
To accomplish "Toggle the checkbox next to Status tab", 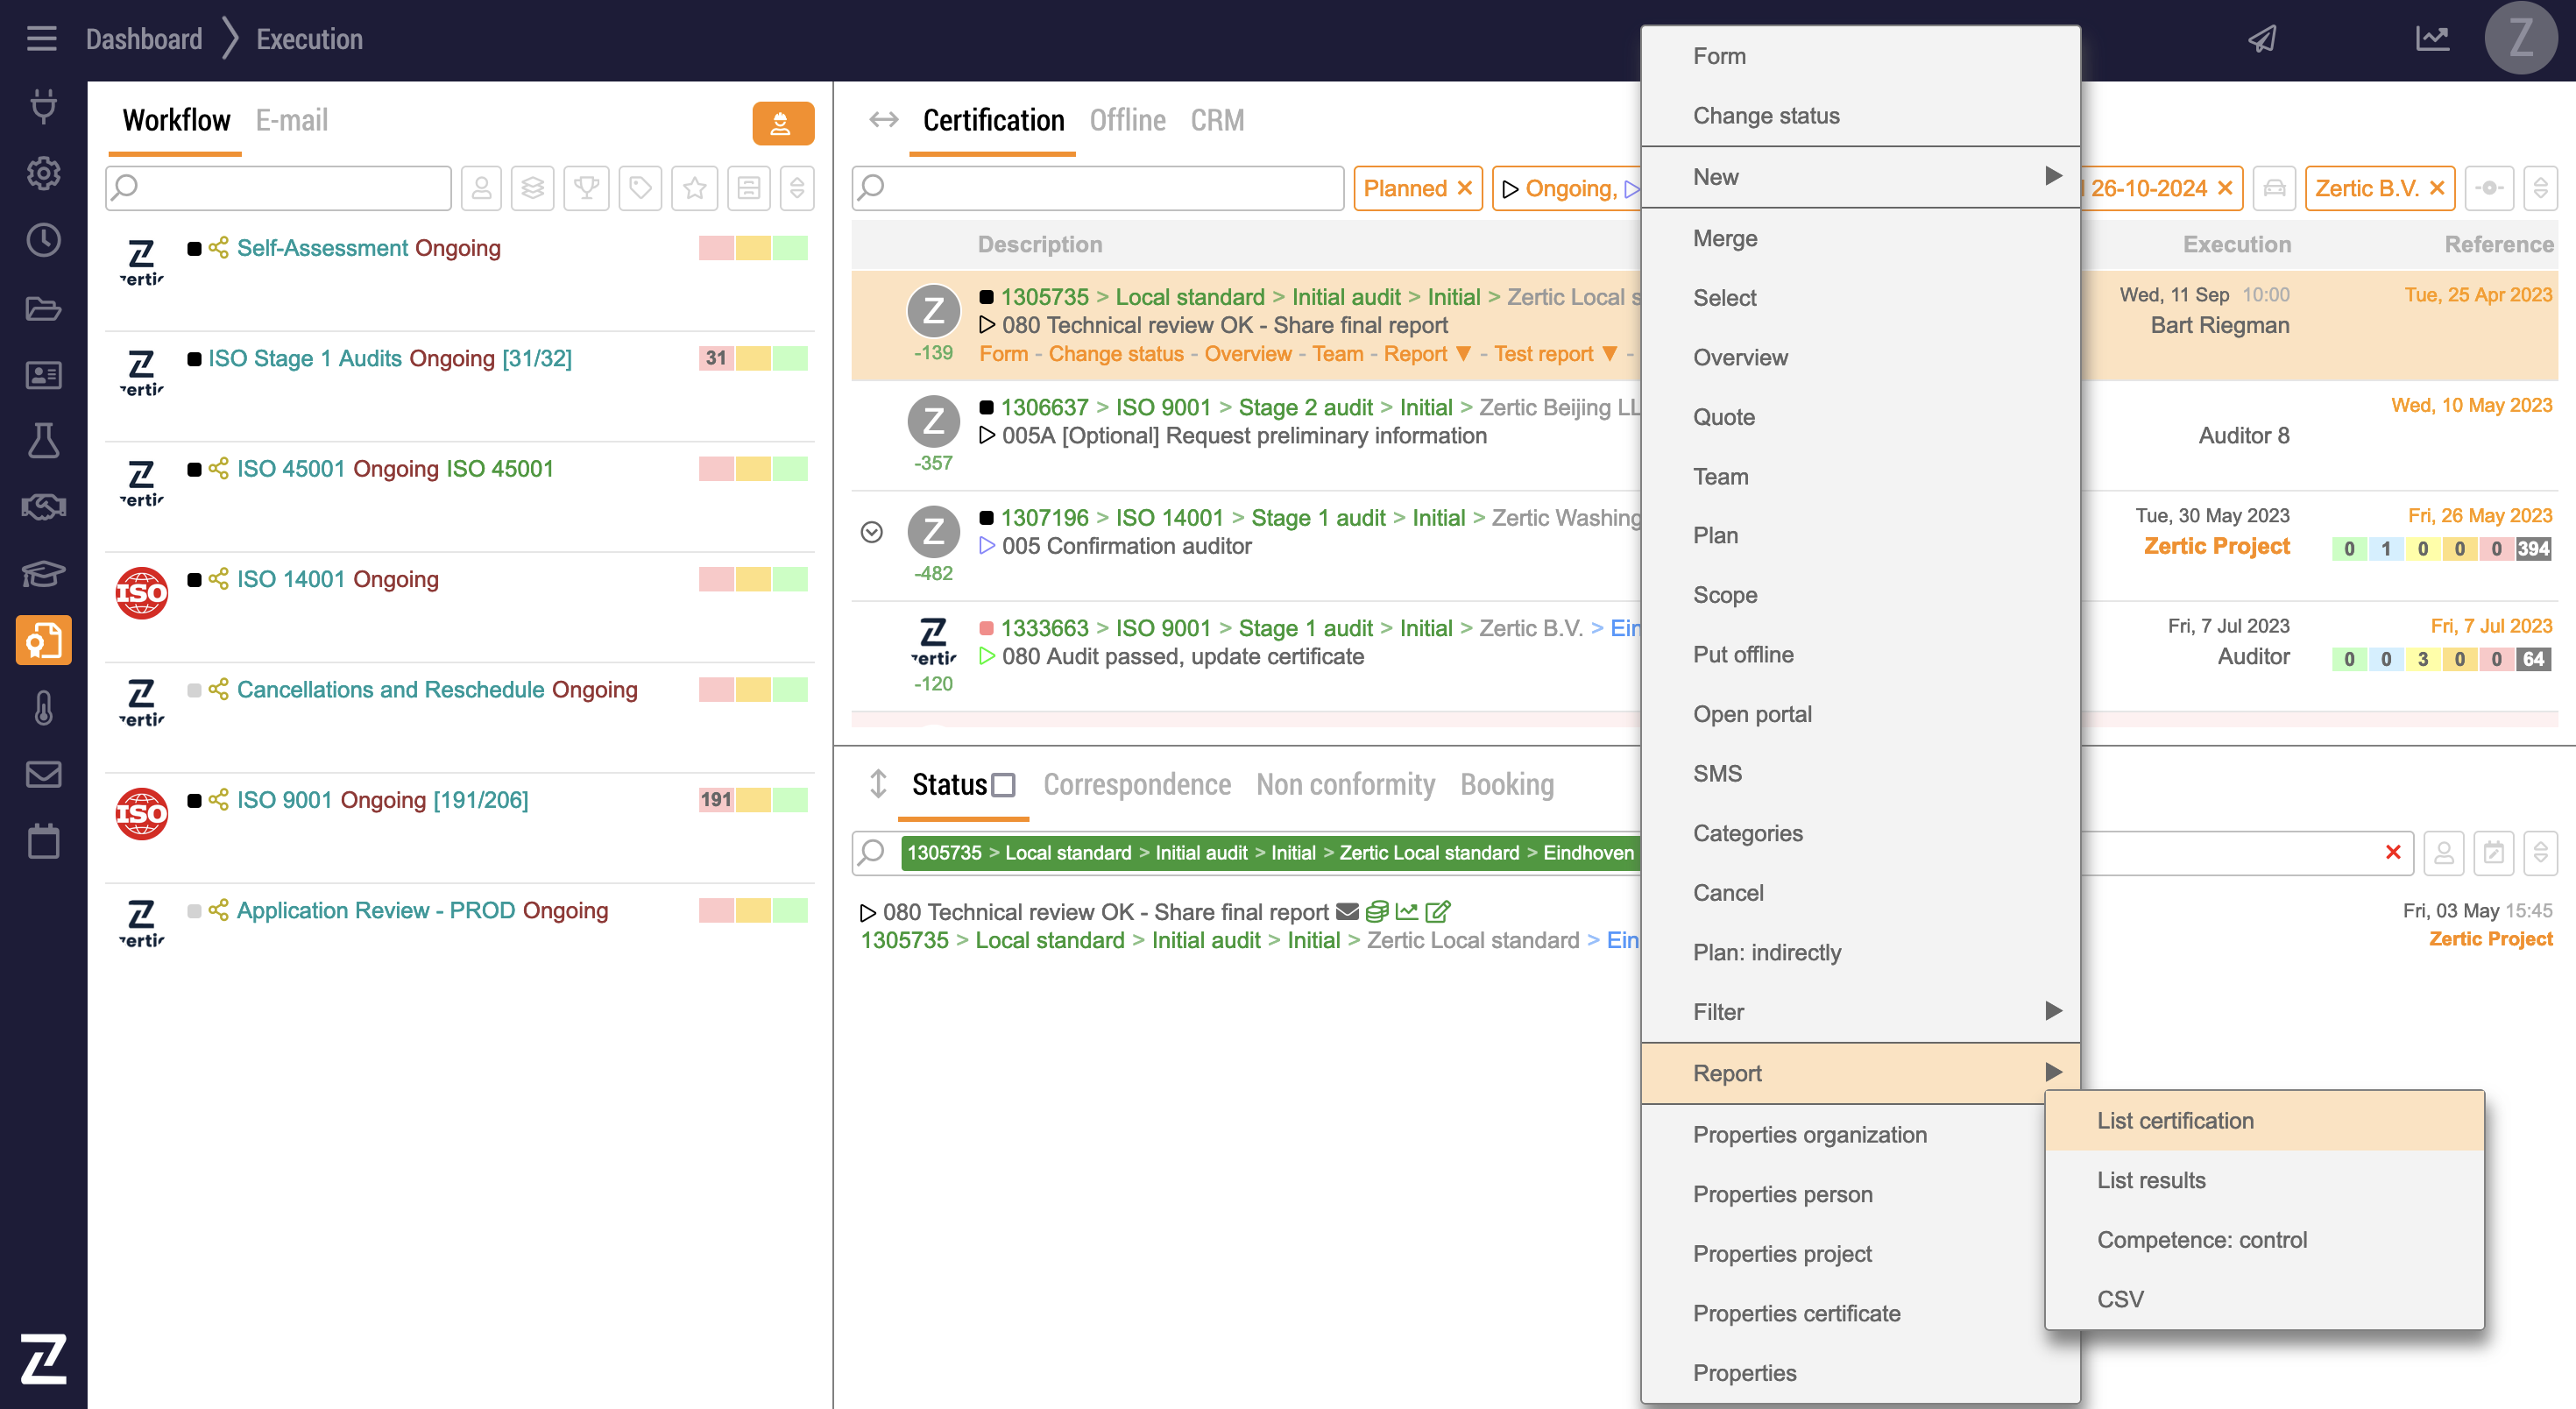I will pos(1003,785).
